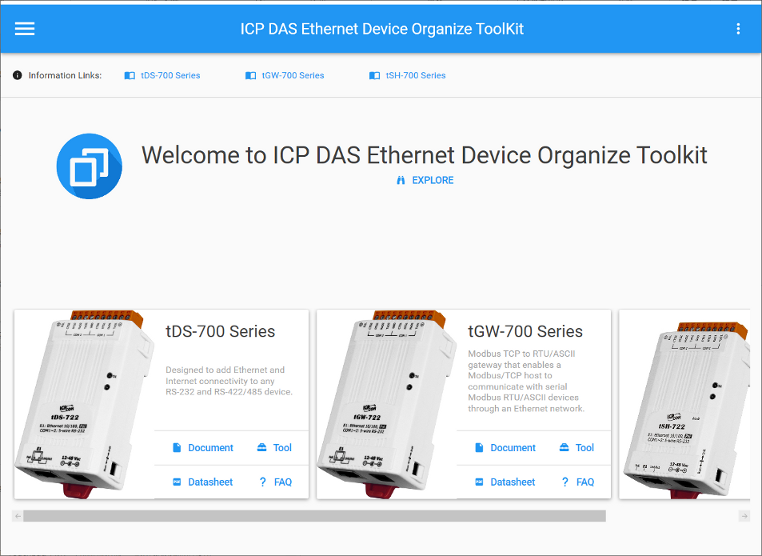
Task: Click the binoculars icon next to EXPLORE
Action: [400, 180]
